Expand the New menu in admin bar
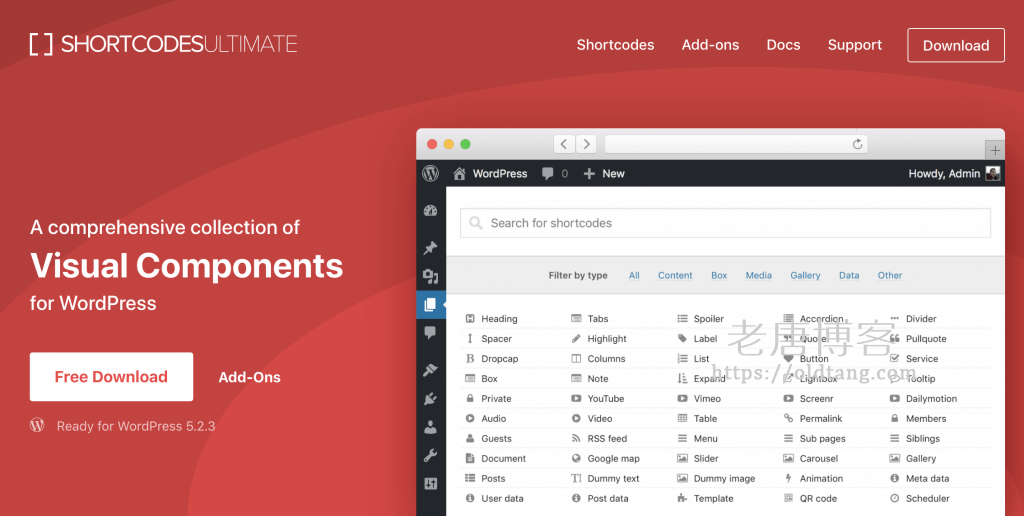 [604, 173]
